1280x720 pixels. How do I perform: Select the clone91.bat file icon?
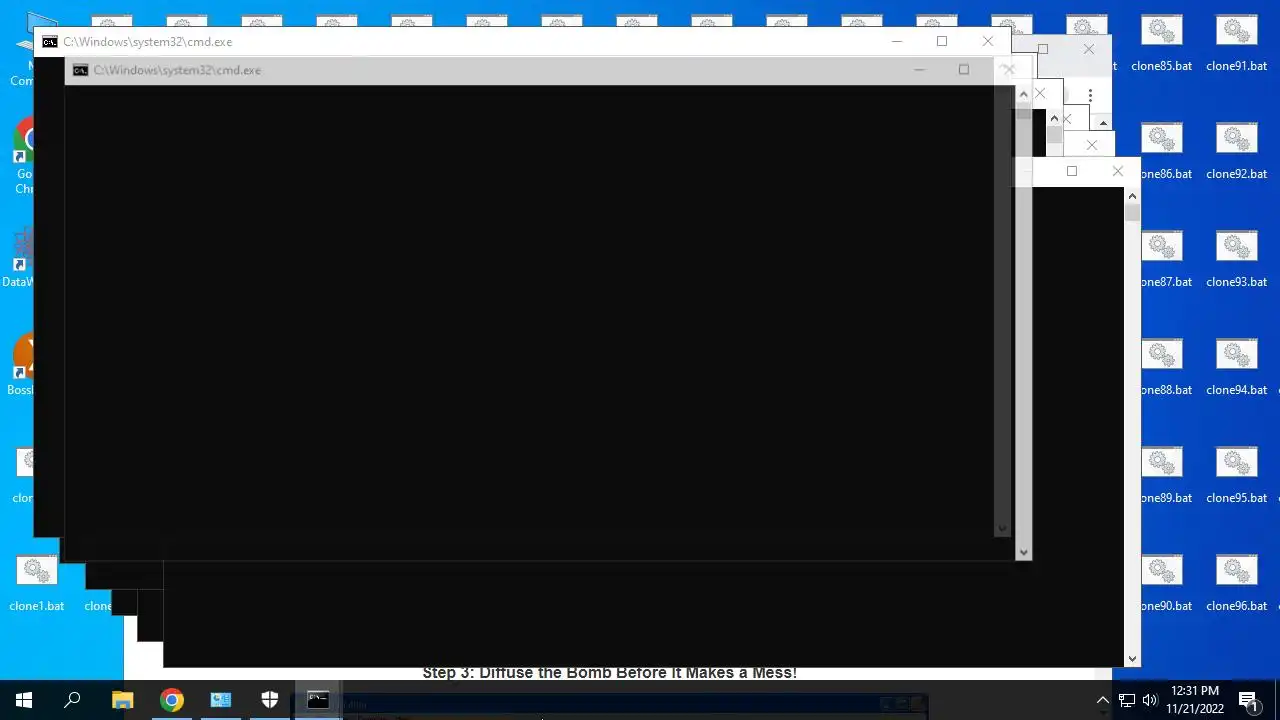tap(1236, 45)
